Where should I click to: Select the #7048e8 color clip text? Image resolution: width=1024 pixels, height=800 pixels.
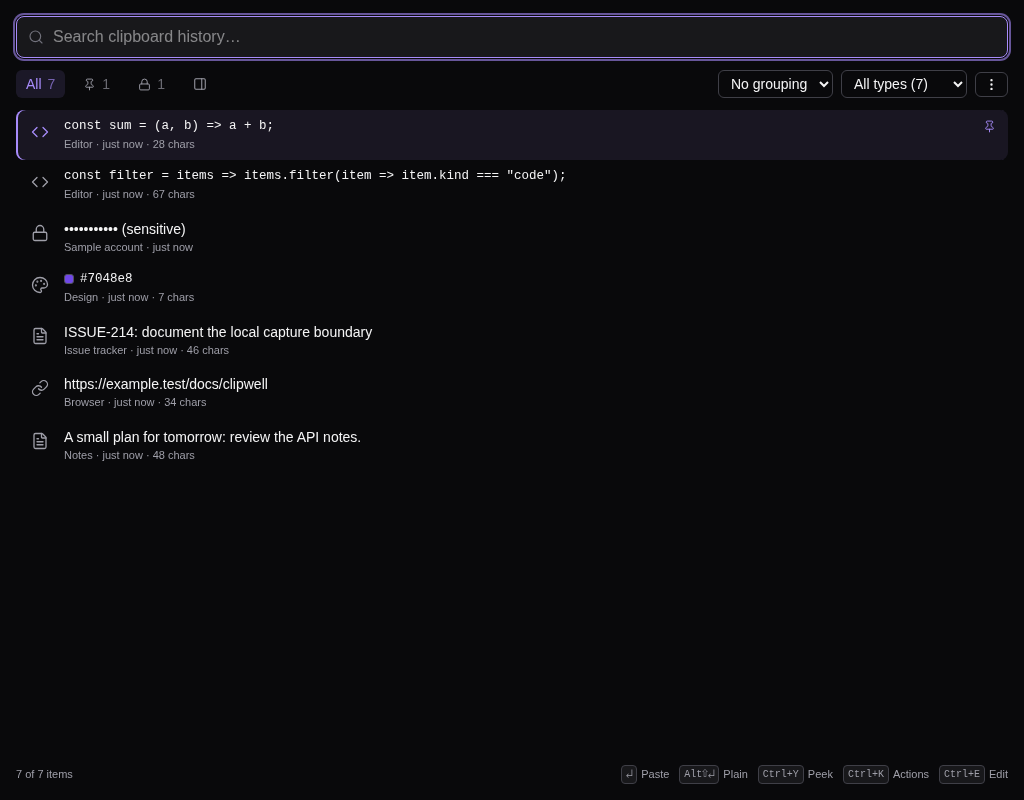106,279
